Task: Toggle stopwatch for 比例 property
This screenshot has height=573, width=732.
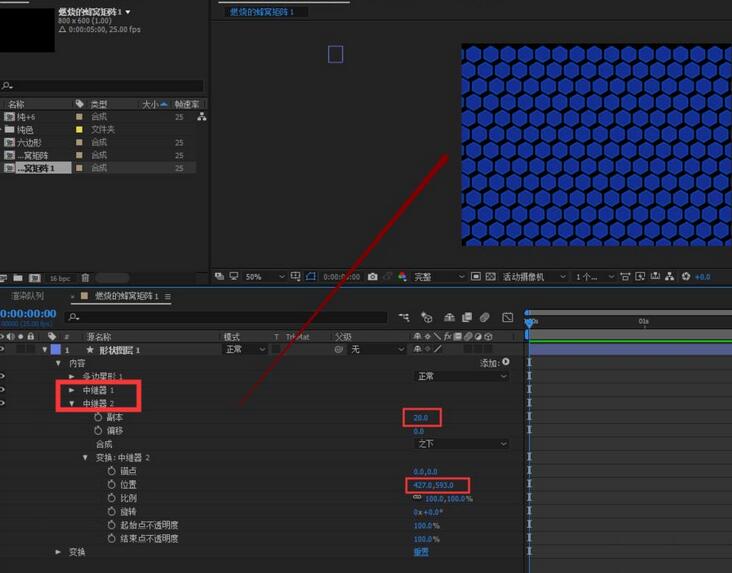Action: (x=111, y=498)
